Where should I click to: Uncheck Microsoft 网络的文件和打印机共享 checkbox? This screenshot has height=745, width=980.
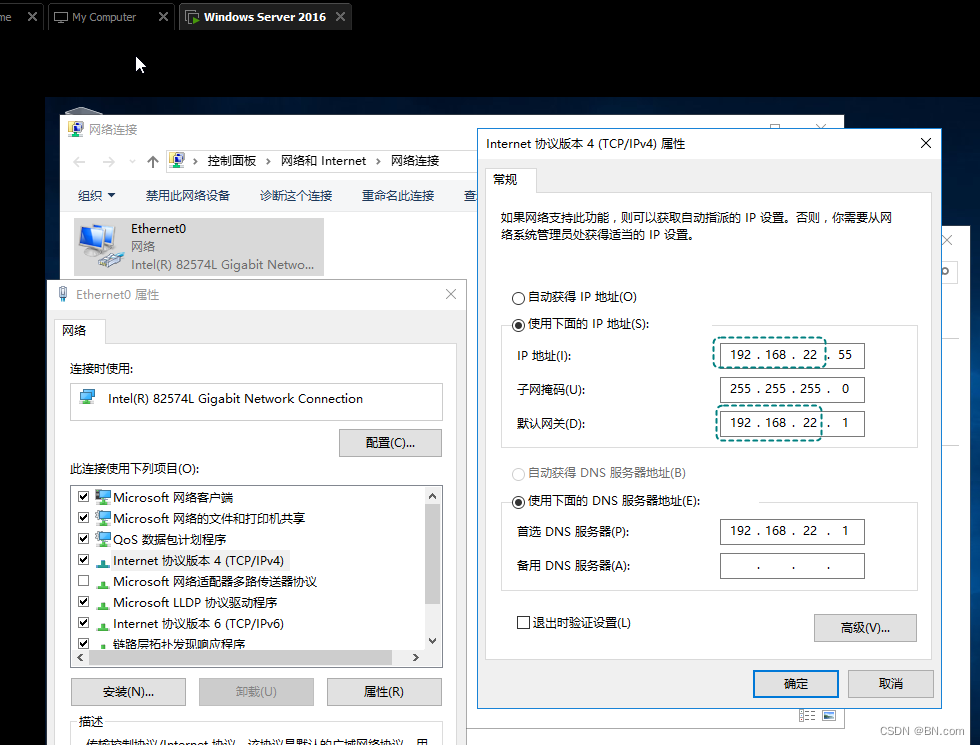coord(83,518)
